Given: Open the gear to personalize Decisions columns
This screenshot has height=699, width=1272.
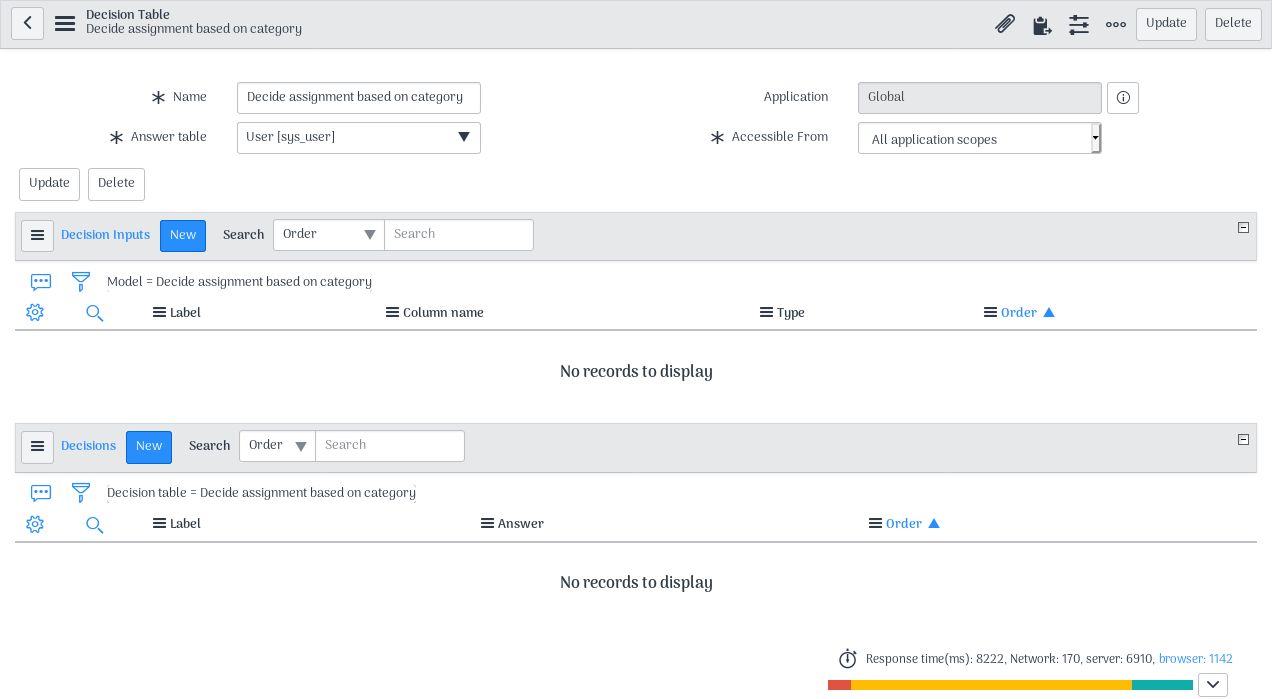Looking at the screenshot, I should point(35,524).
